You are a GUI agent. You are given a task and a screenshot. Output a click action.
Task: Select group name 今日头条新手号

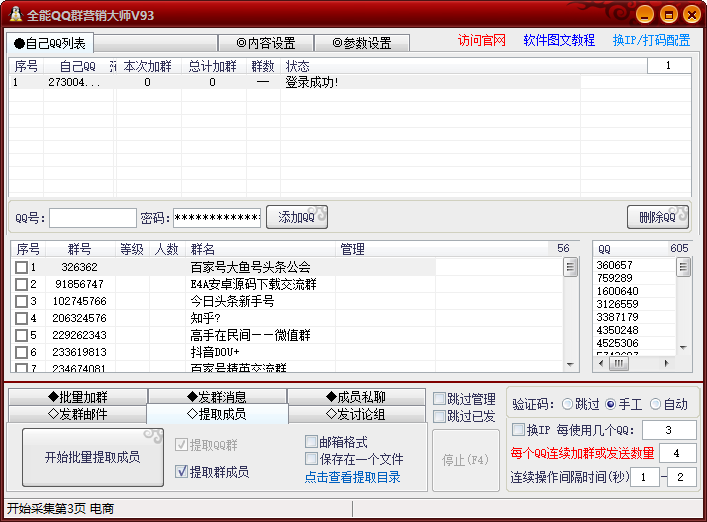coord(232,301)
